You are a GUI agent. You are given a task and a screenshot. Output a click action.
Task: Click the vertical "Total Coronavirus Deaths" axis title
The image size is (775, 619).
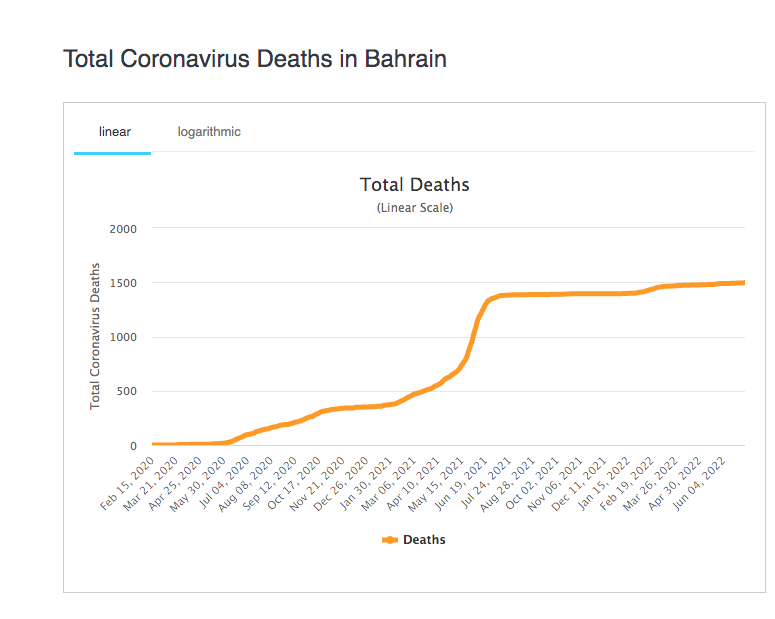point(96,336)
